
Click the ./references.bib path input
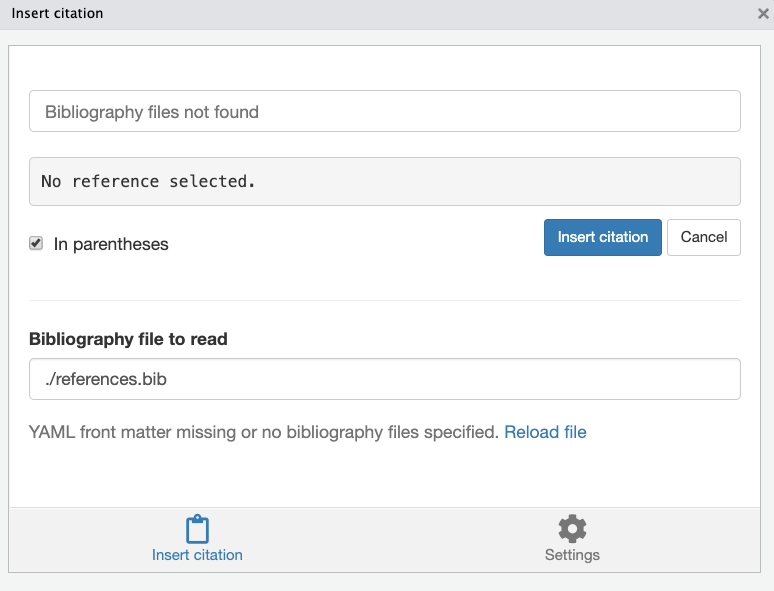click(384, 379)
